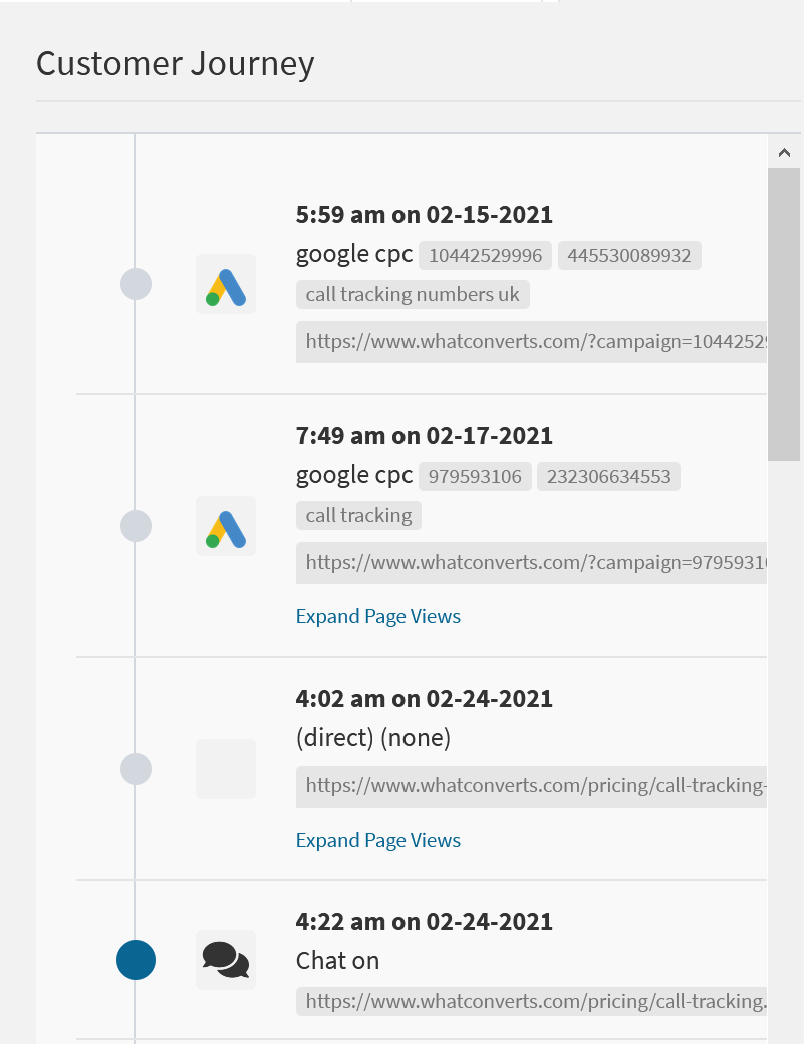Click the tag 232306634553

tap(608, 477)
